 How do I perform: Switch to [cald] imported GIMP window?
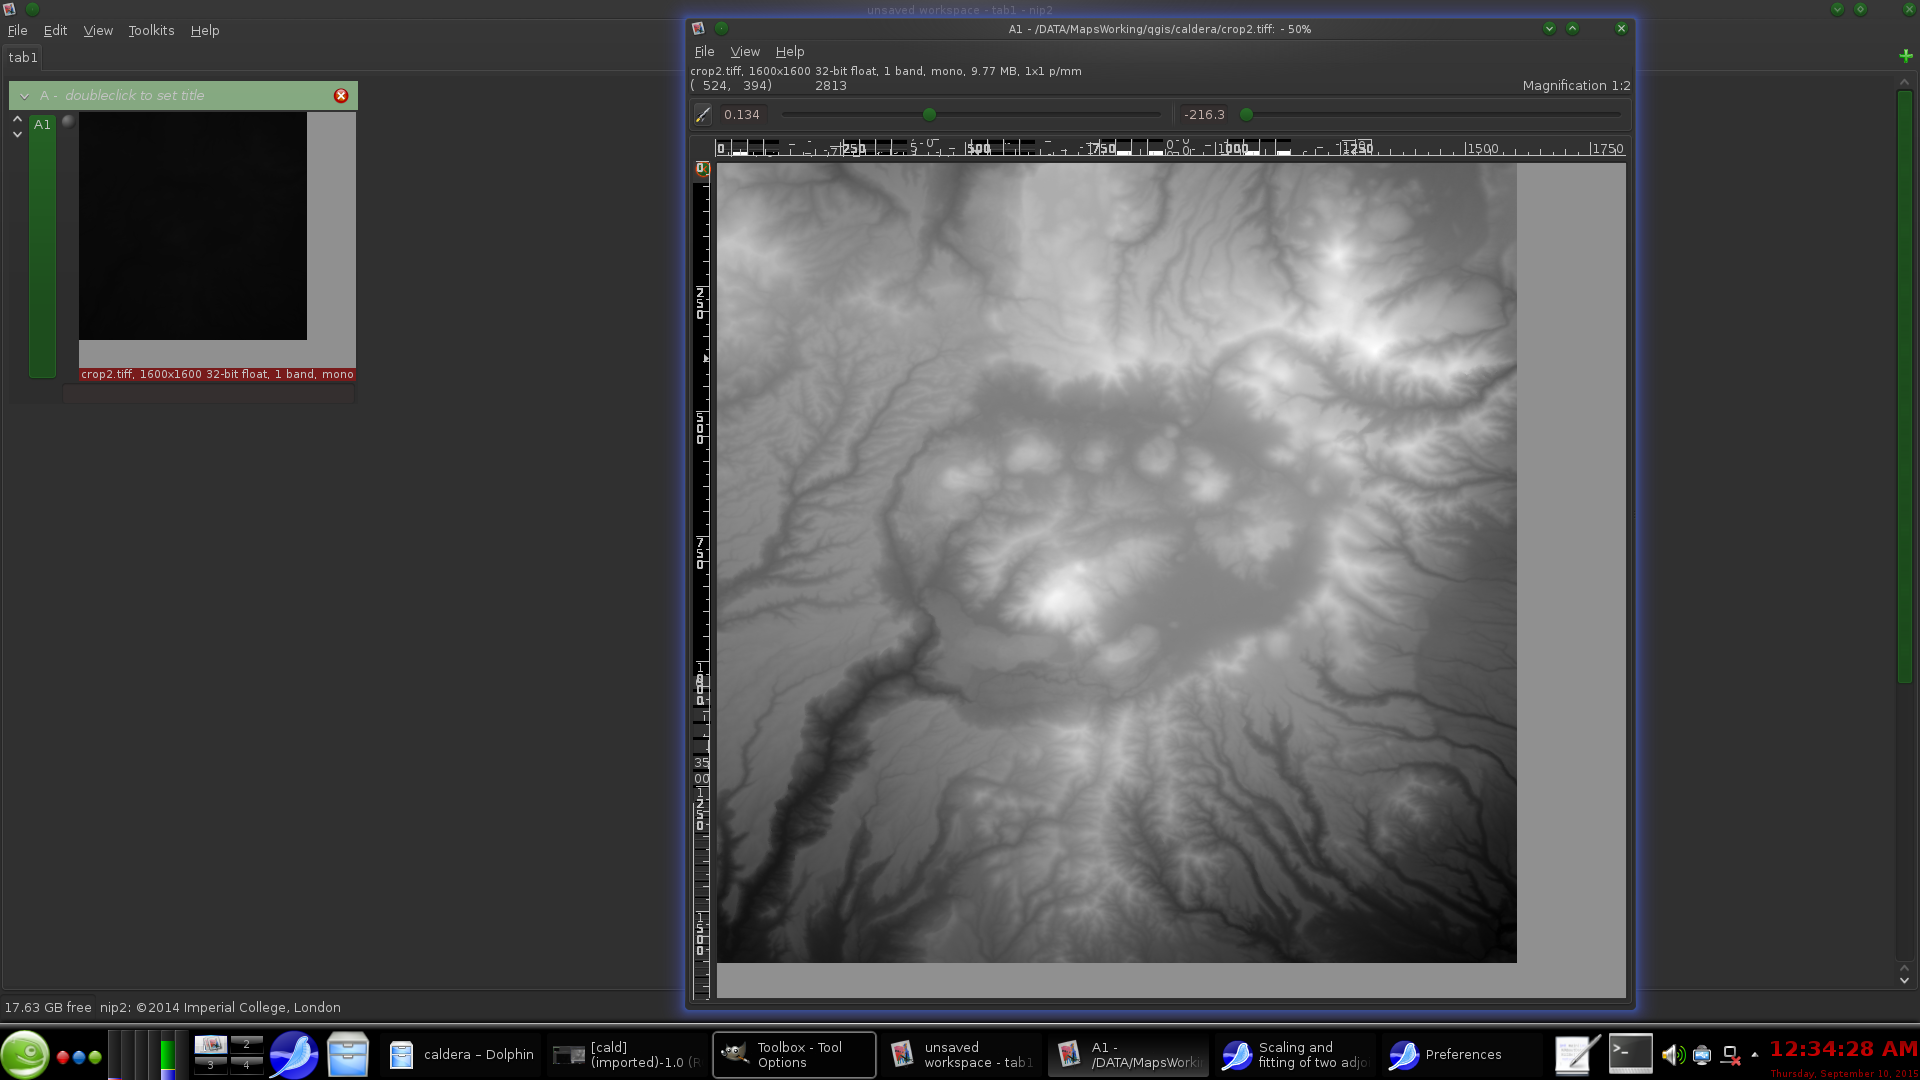click(628, 1055)
